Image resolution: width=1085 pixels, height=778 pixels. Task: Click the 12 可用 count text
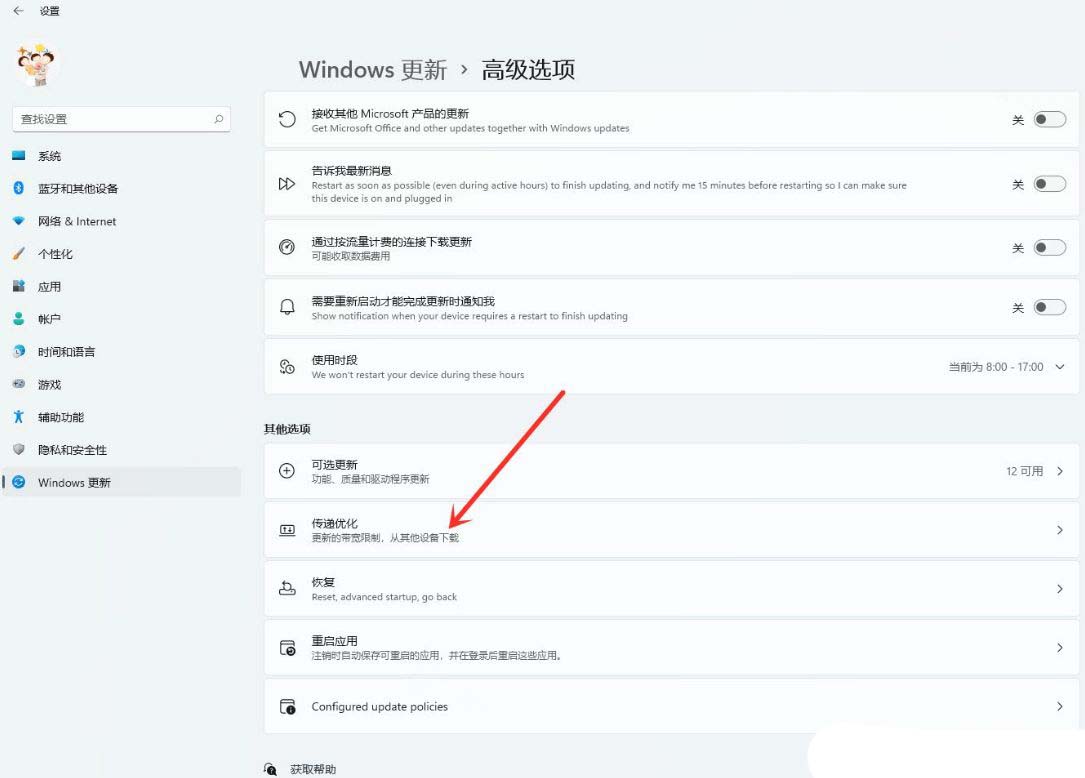tap(1024, 471)
